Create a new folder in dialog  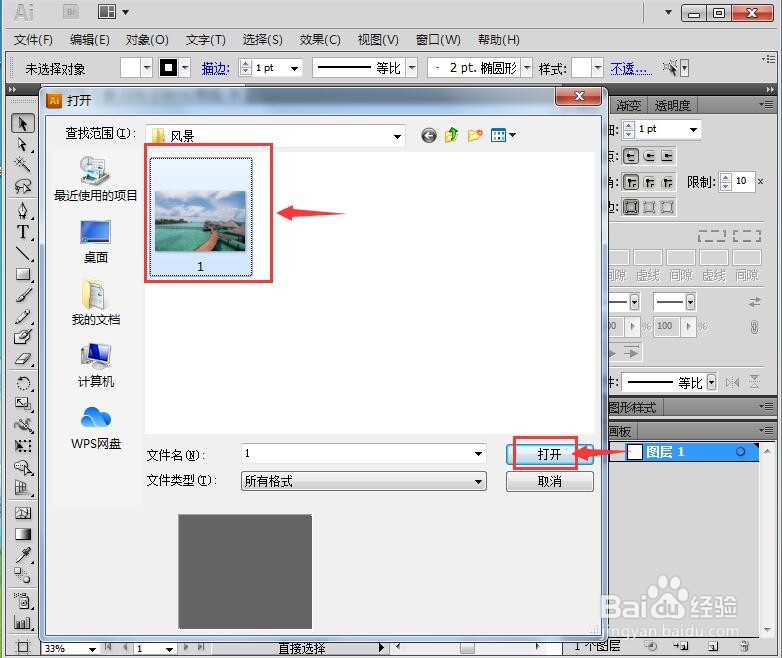pyautogui.click(x=475, y=135)
